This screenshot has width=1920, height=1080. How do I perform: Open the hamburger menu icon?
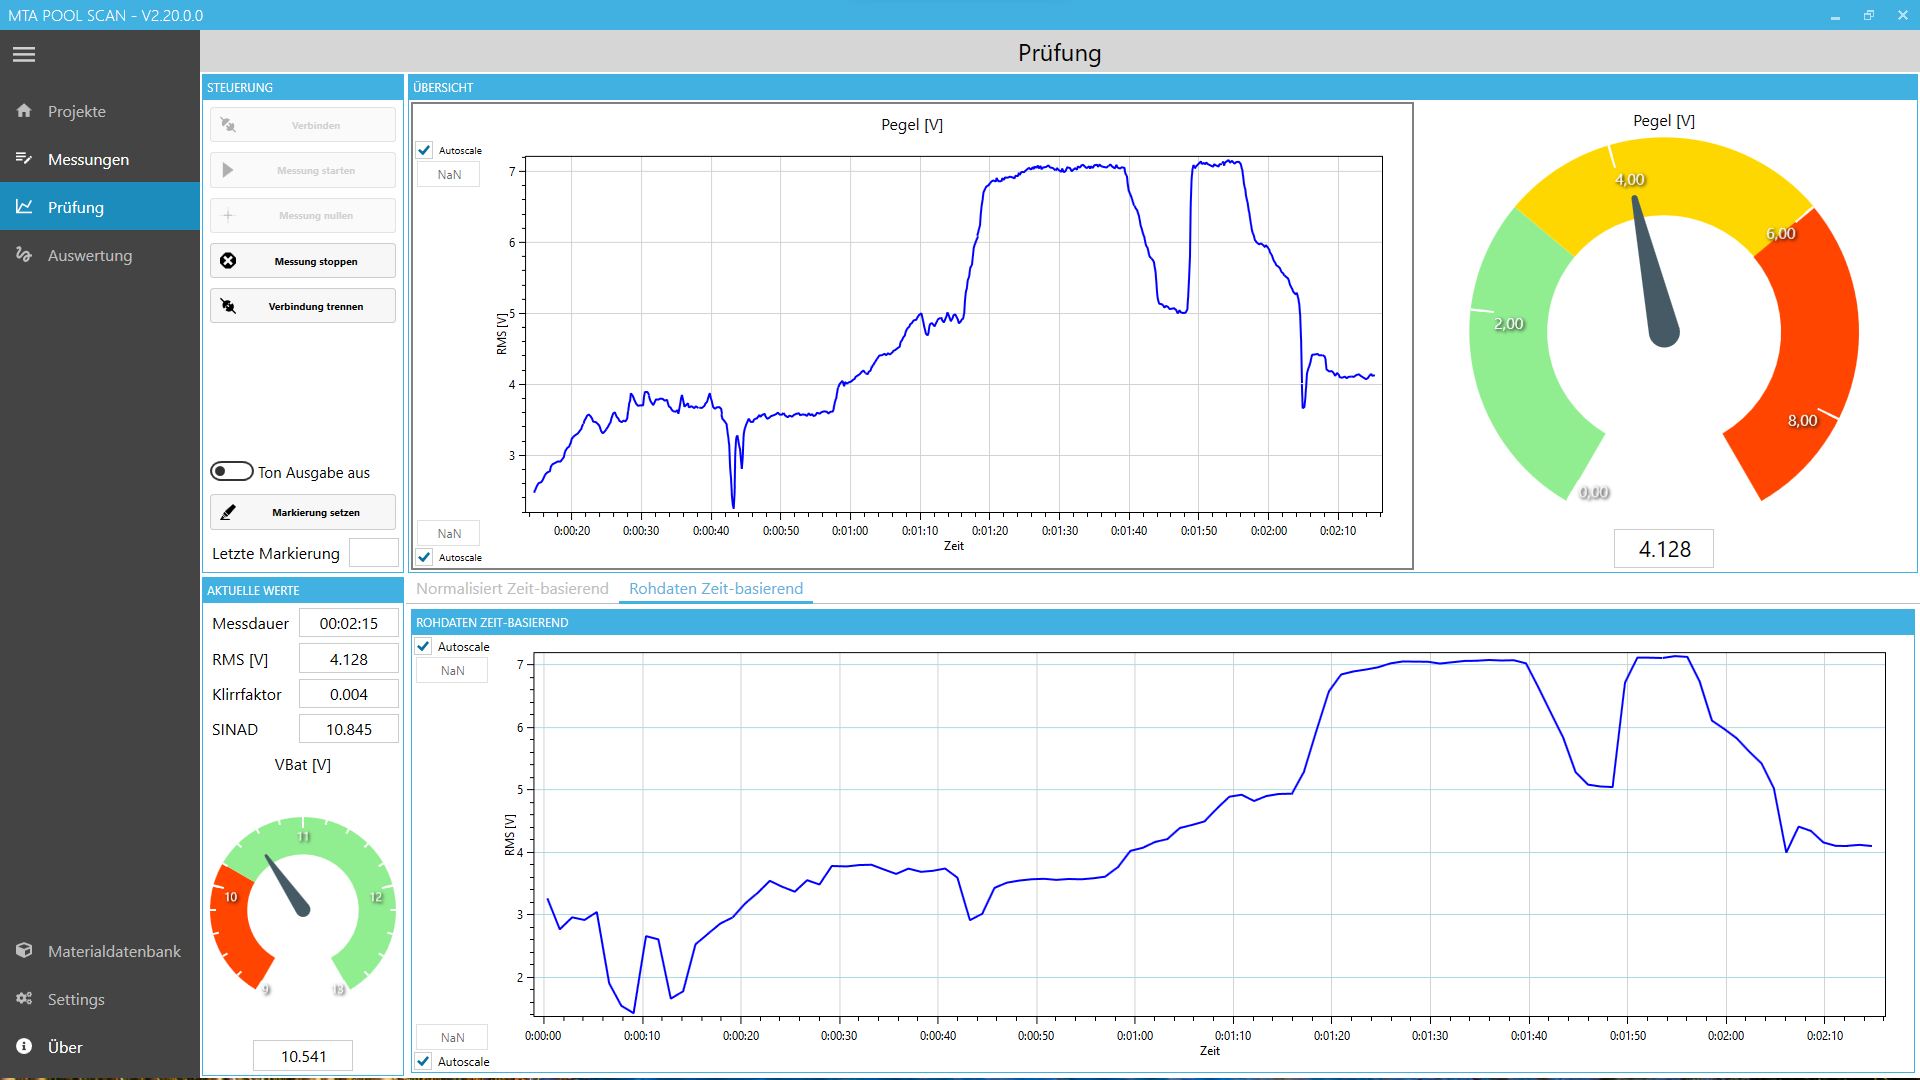coord(24,55)
